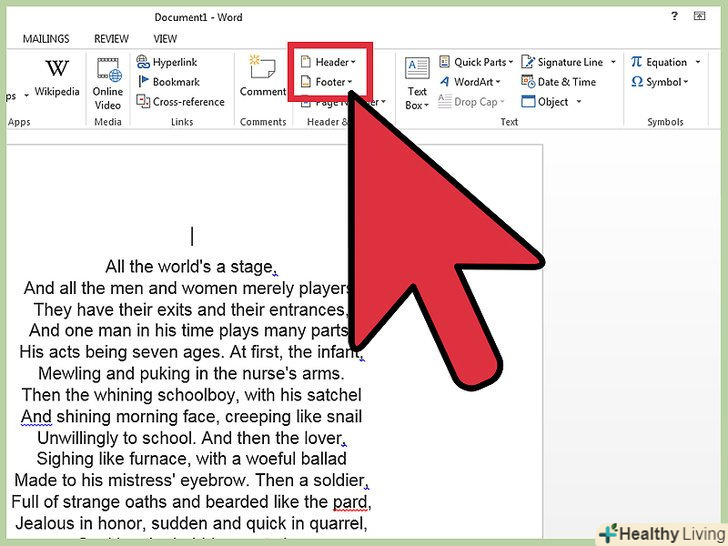728x546 pixels.
Task: Click the Date & Time icon
Action: coord(527,82)
